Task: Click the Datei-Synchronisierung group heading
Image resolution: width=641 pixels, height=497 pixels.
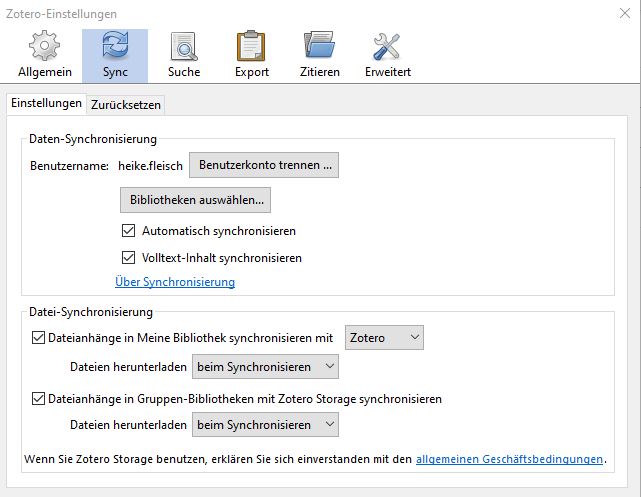Action: (x=91, y=312)
